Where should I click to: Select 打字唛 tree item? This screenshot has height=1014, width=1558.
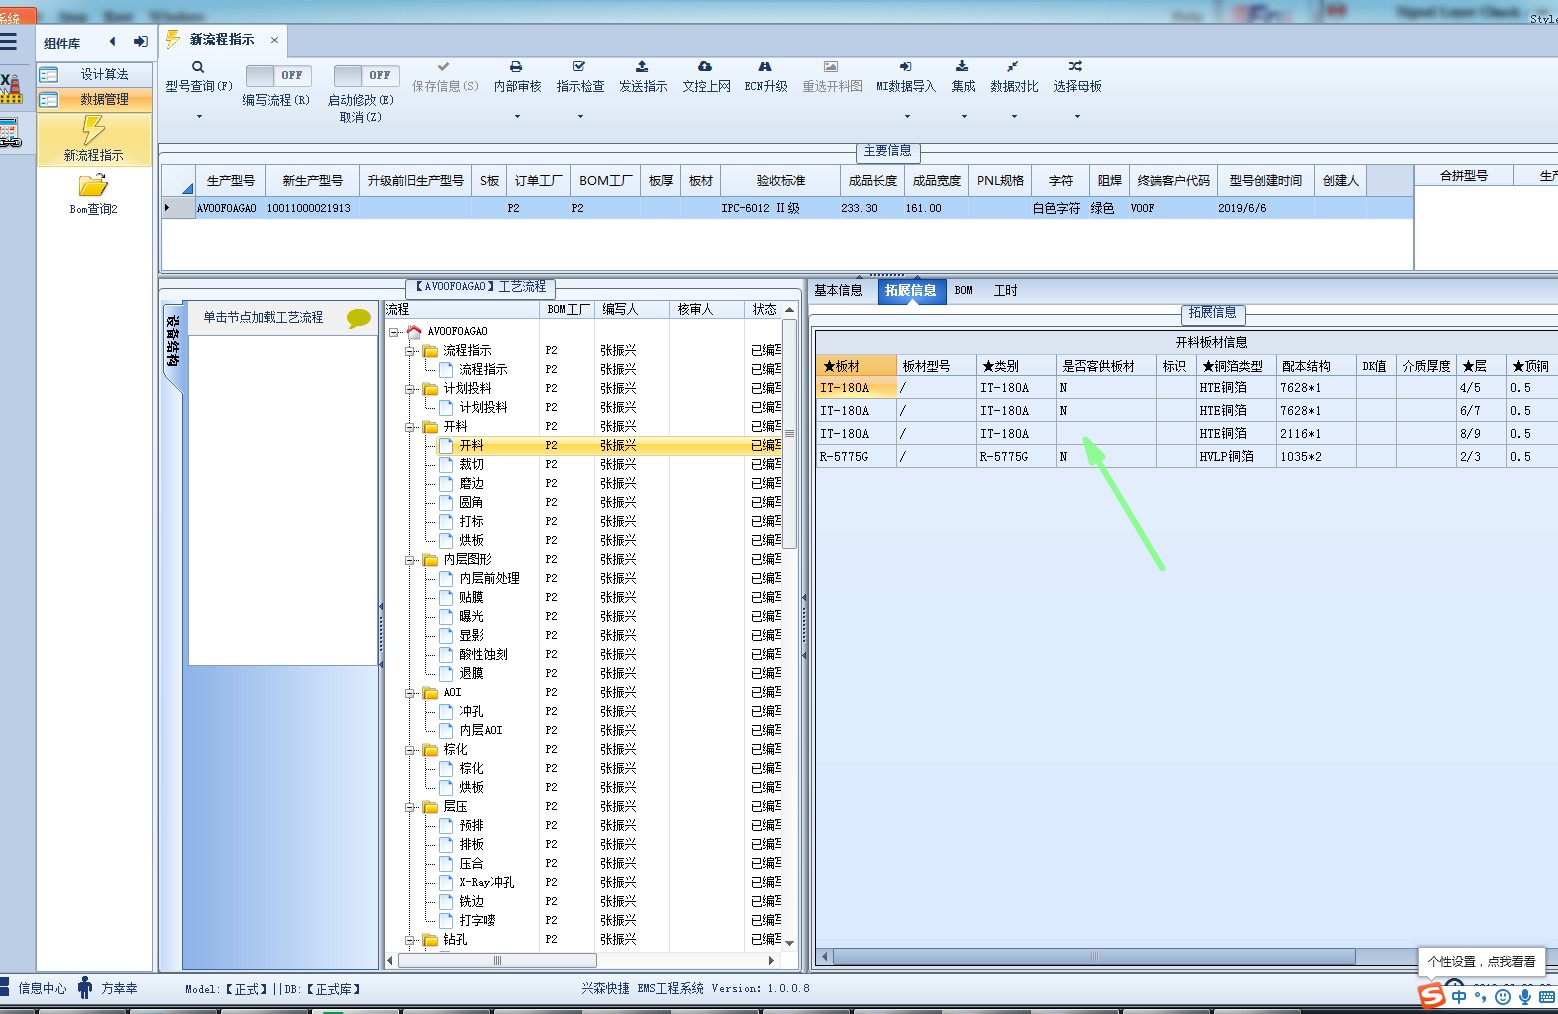[x=477, y=921]
